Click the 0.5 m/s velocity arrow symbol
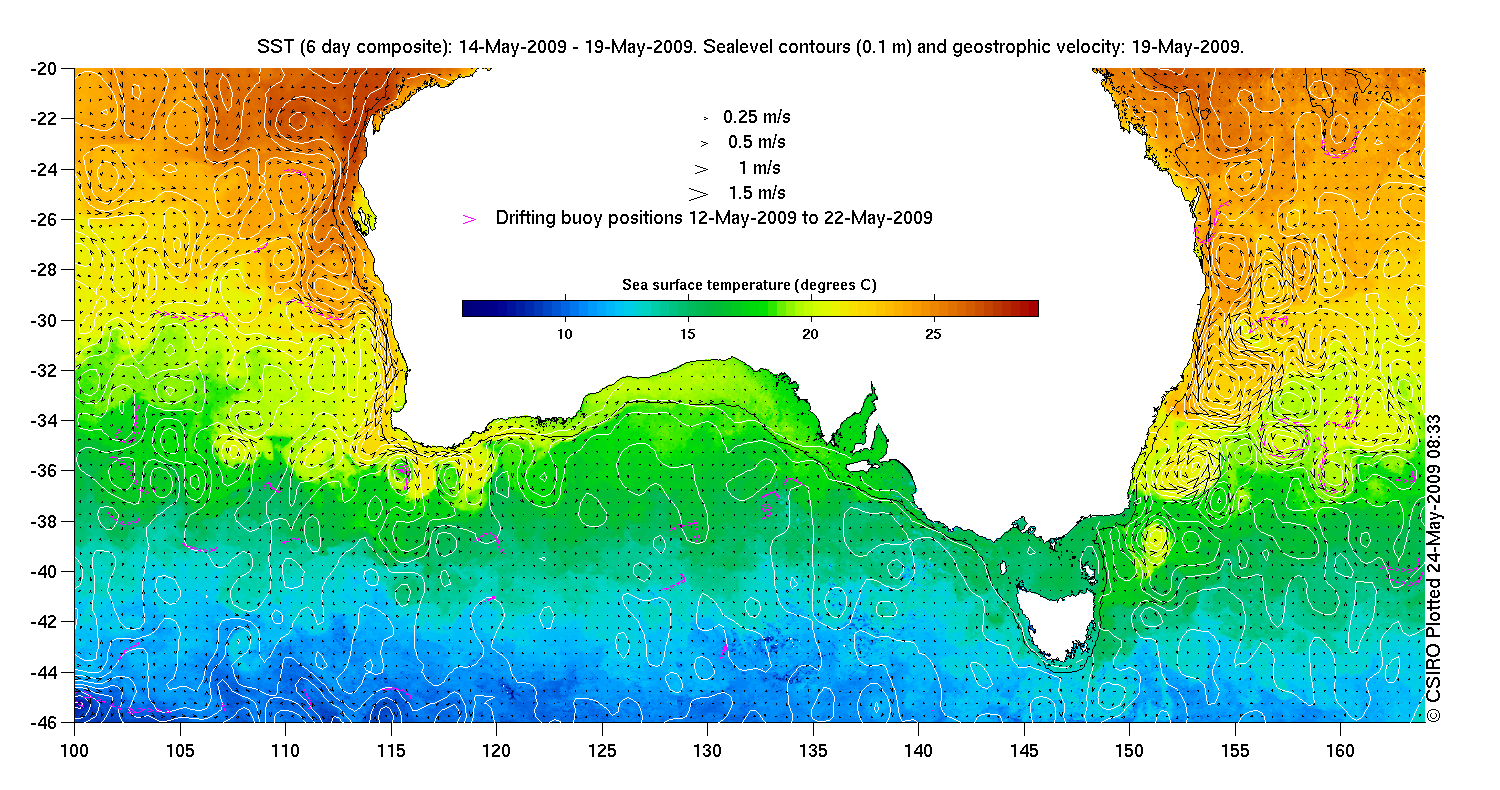 coord(704,143)
